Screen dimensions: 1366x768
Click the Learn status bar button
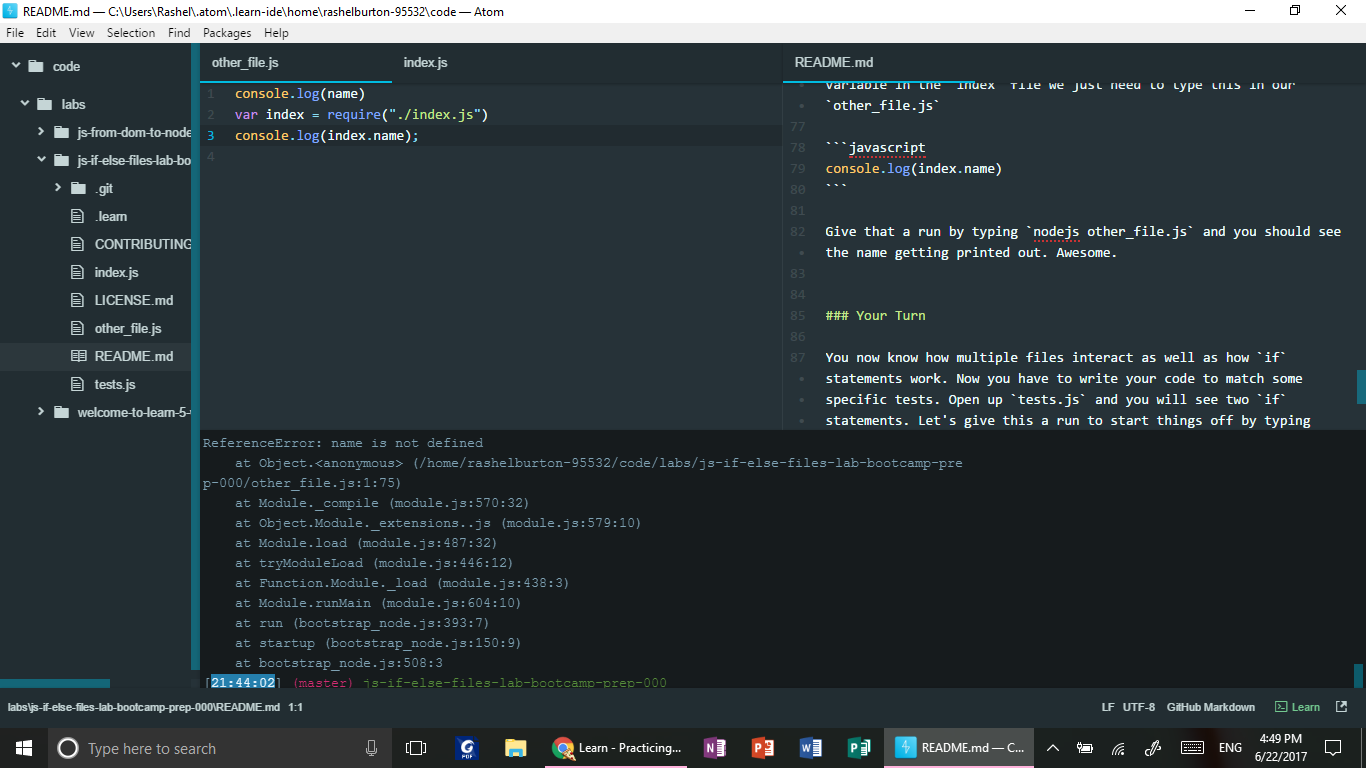click(1297, 707)
